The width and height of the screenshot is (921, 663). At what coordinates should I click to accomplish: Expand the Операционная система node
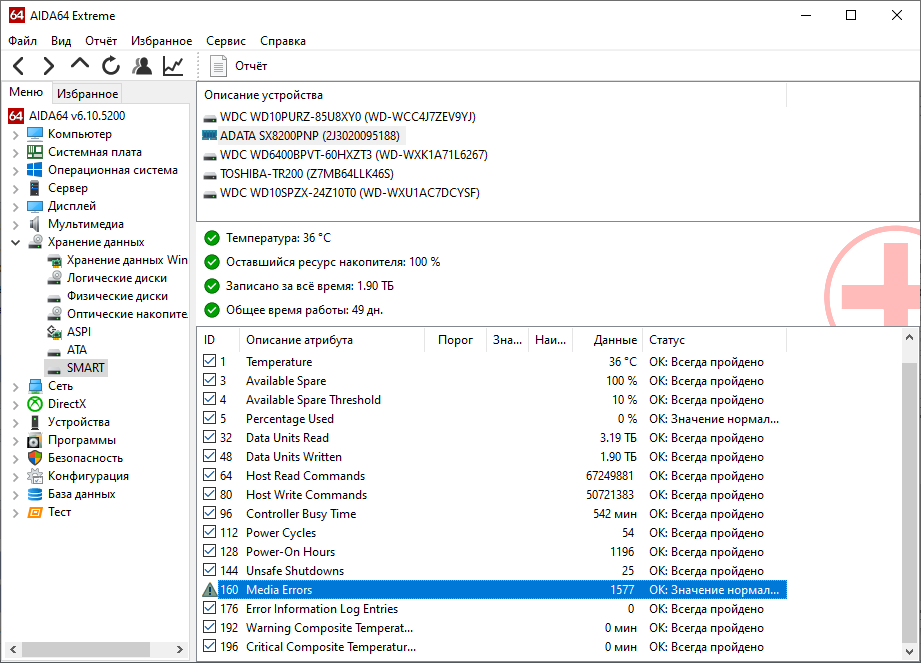[x=16, y=170]
